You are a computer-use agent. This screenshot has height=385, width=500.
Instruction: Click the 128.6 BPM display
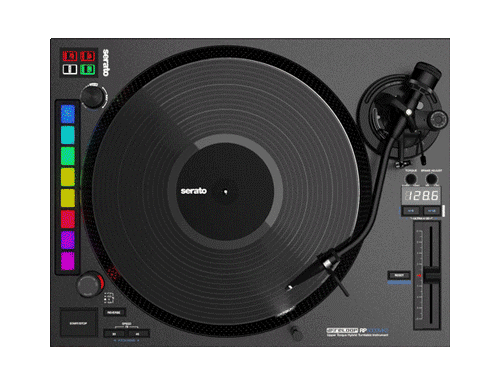[x=421, y=195]
